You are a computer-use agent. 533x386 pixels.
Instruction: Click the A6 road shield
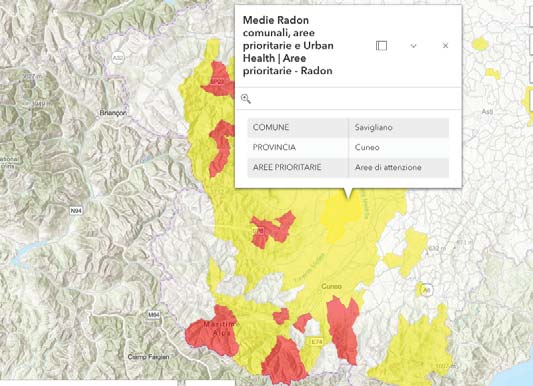(427, 290)
